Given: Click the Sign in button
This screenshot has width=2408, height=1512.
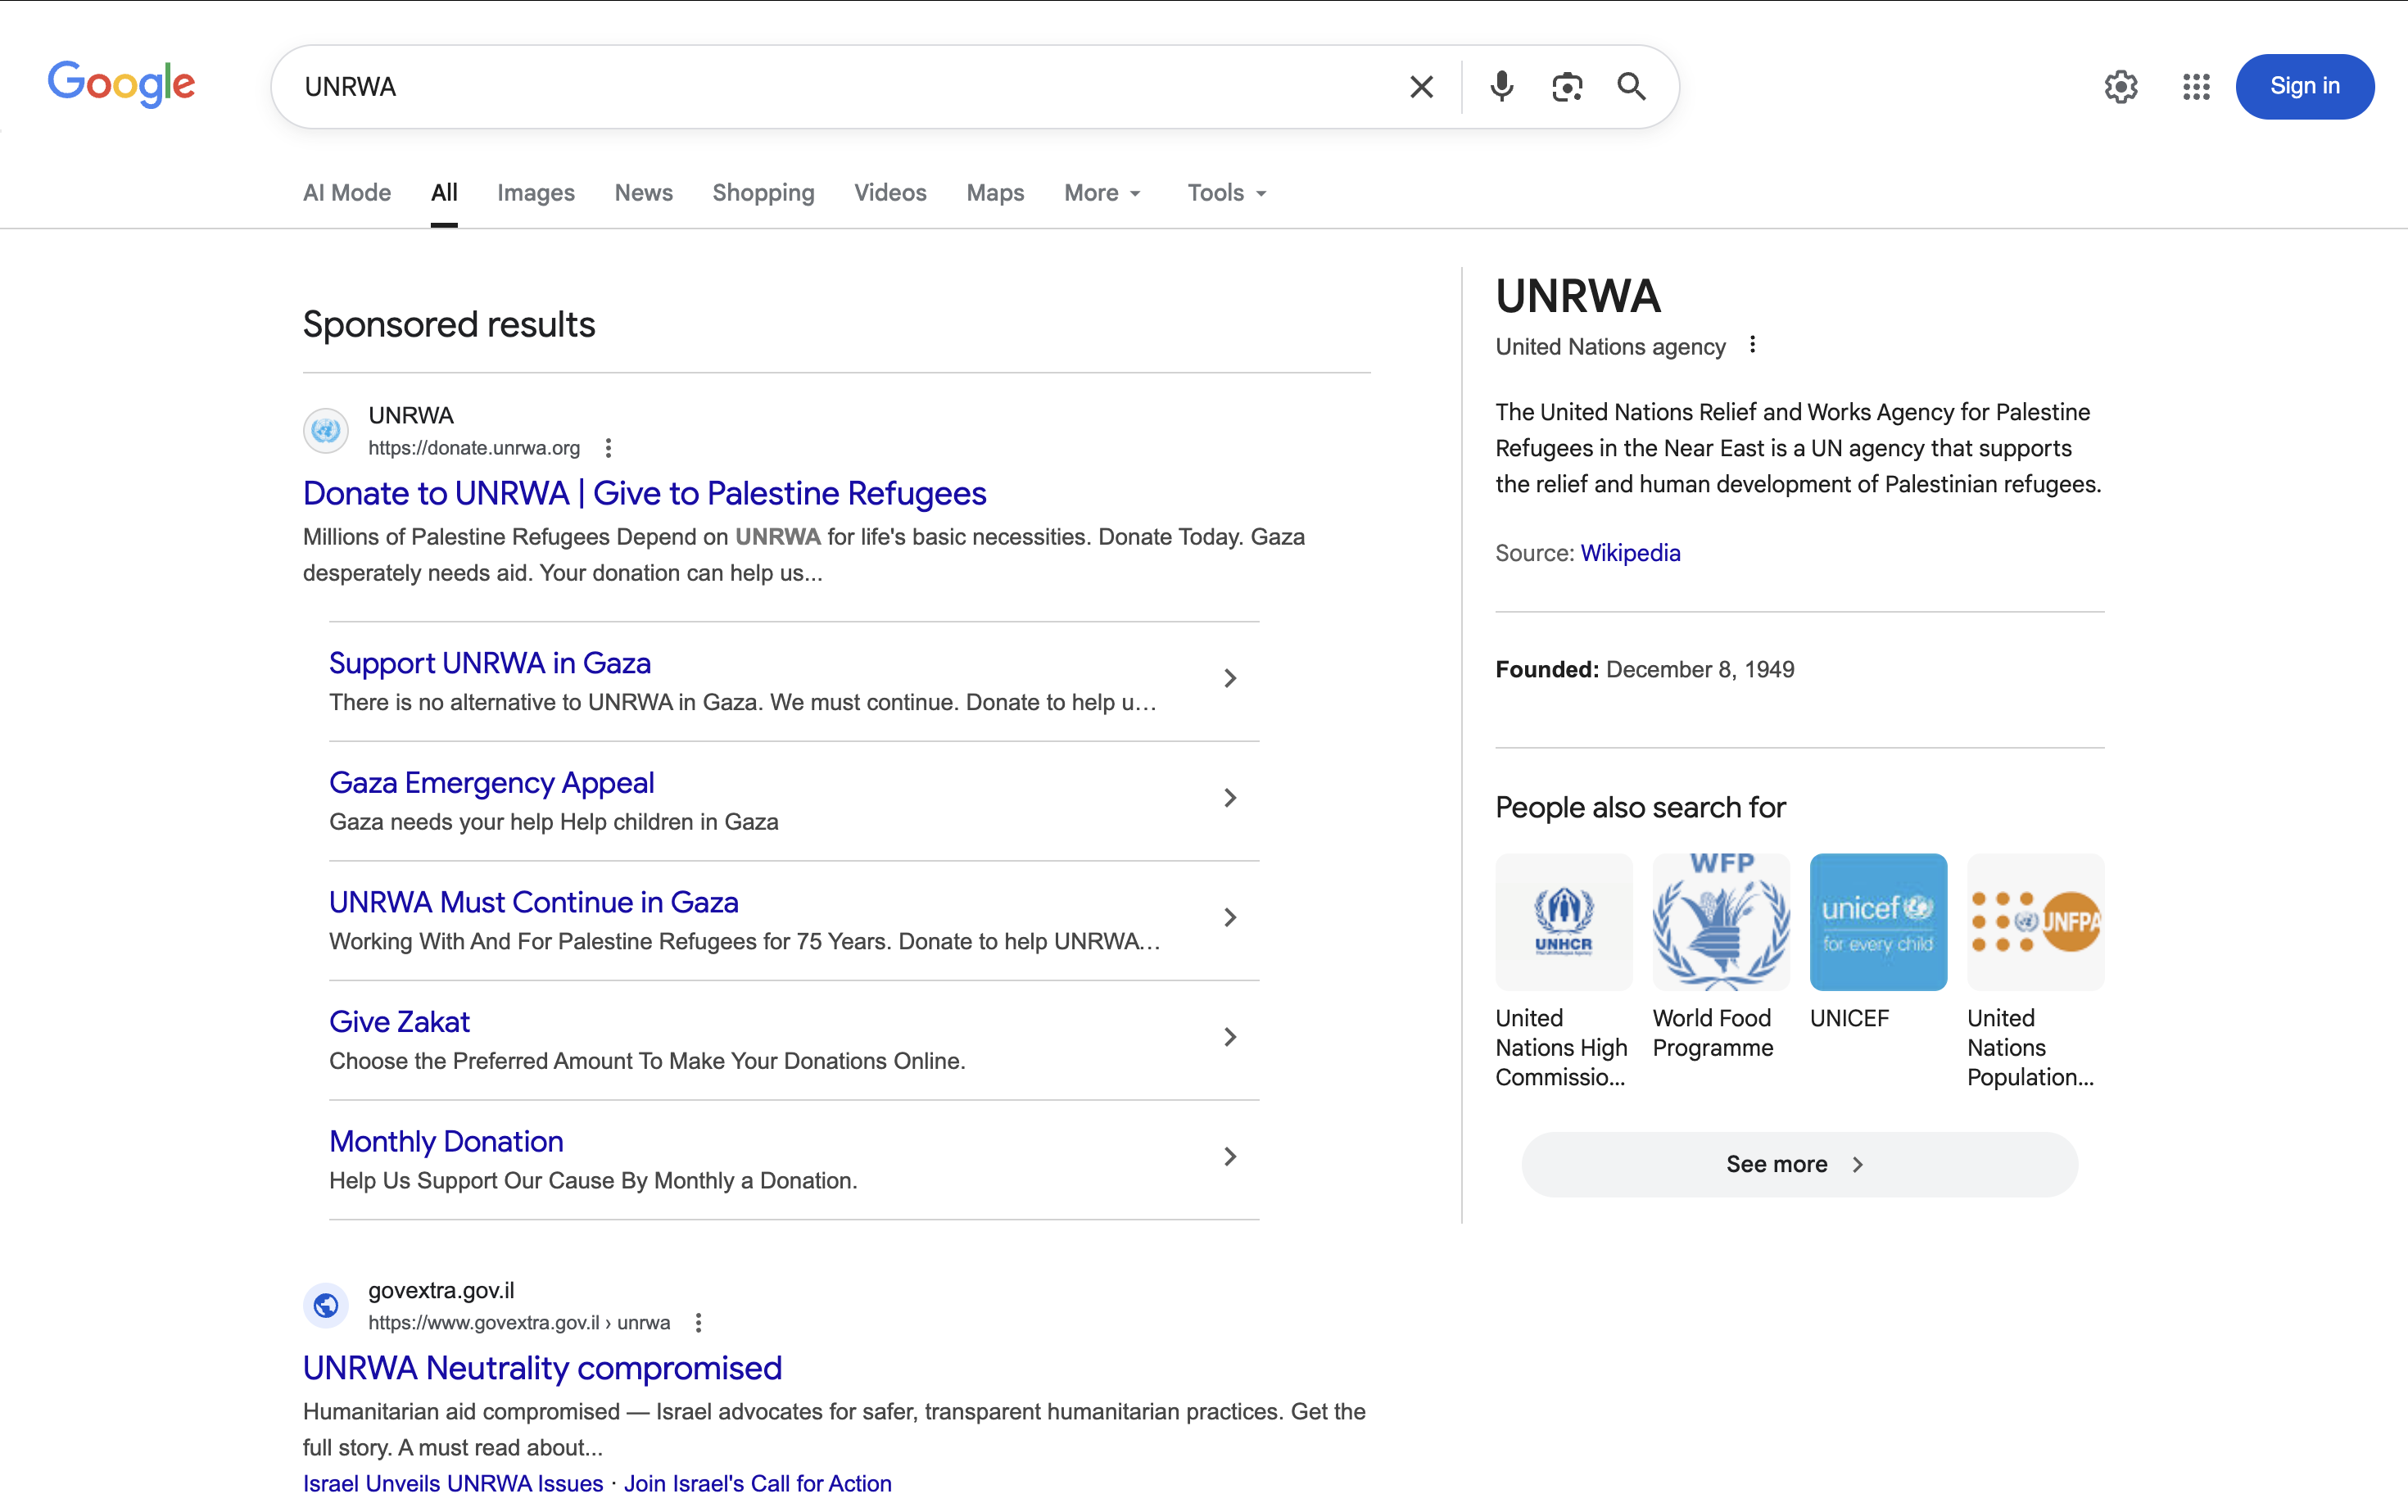Looking at the screenshot, I should point(2305,86).
